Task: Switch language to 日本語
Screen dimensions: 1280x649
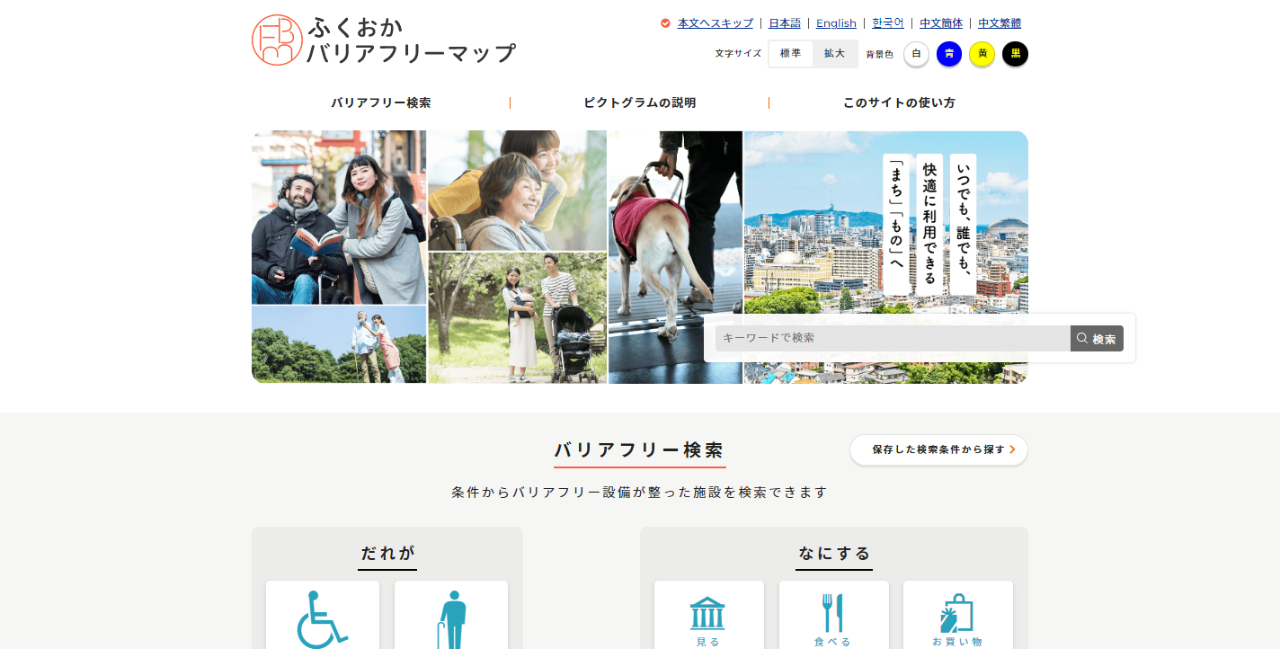Action: pyautogui.click(x=785, y=23)
